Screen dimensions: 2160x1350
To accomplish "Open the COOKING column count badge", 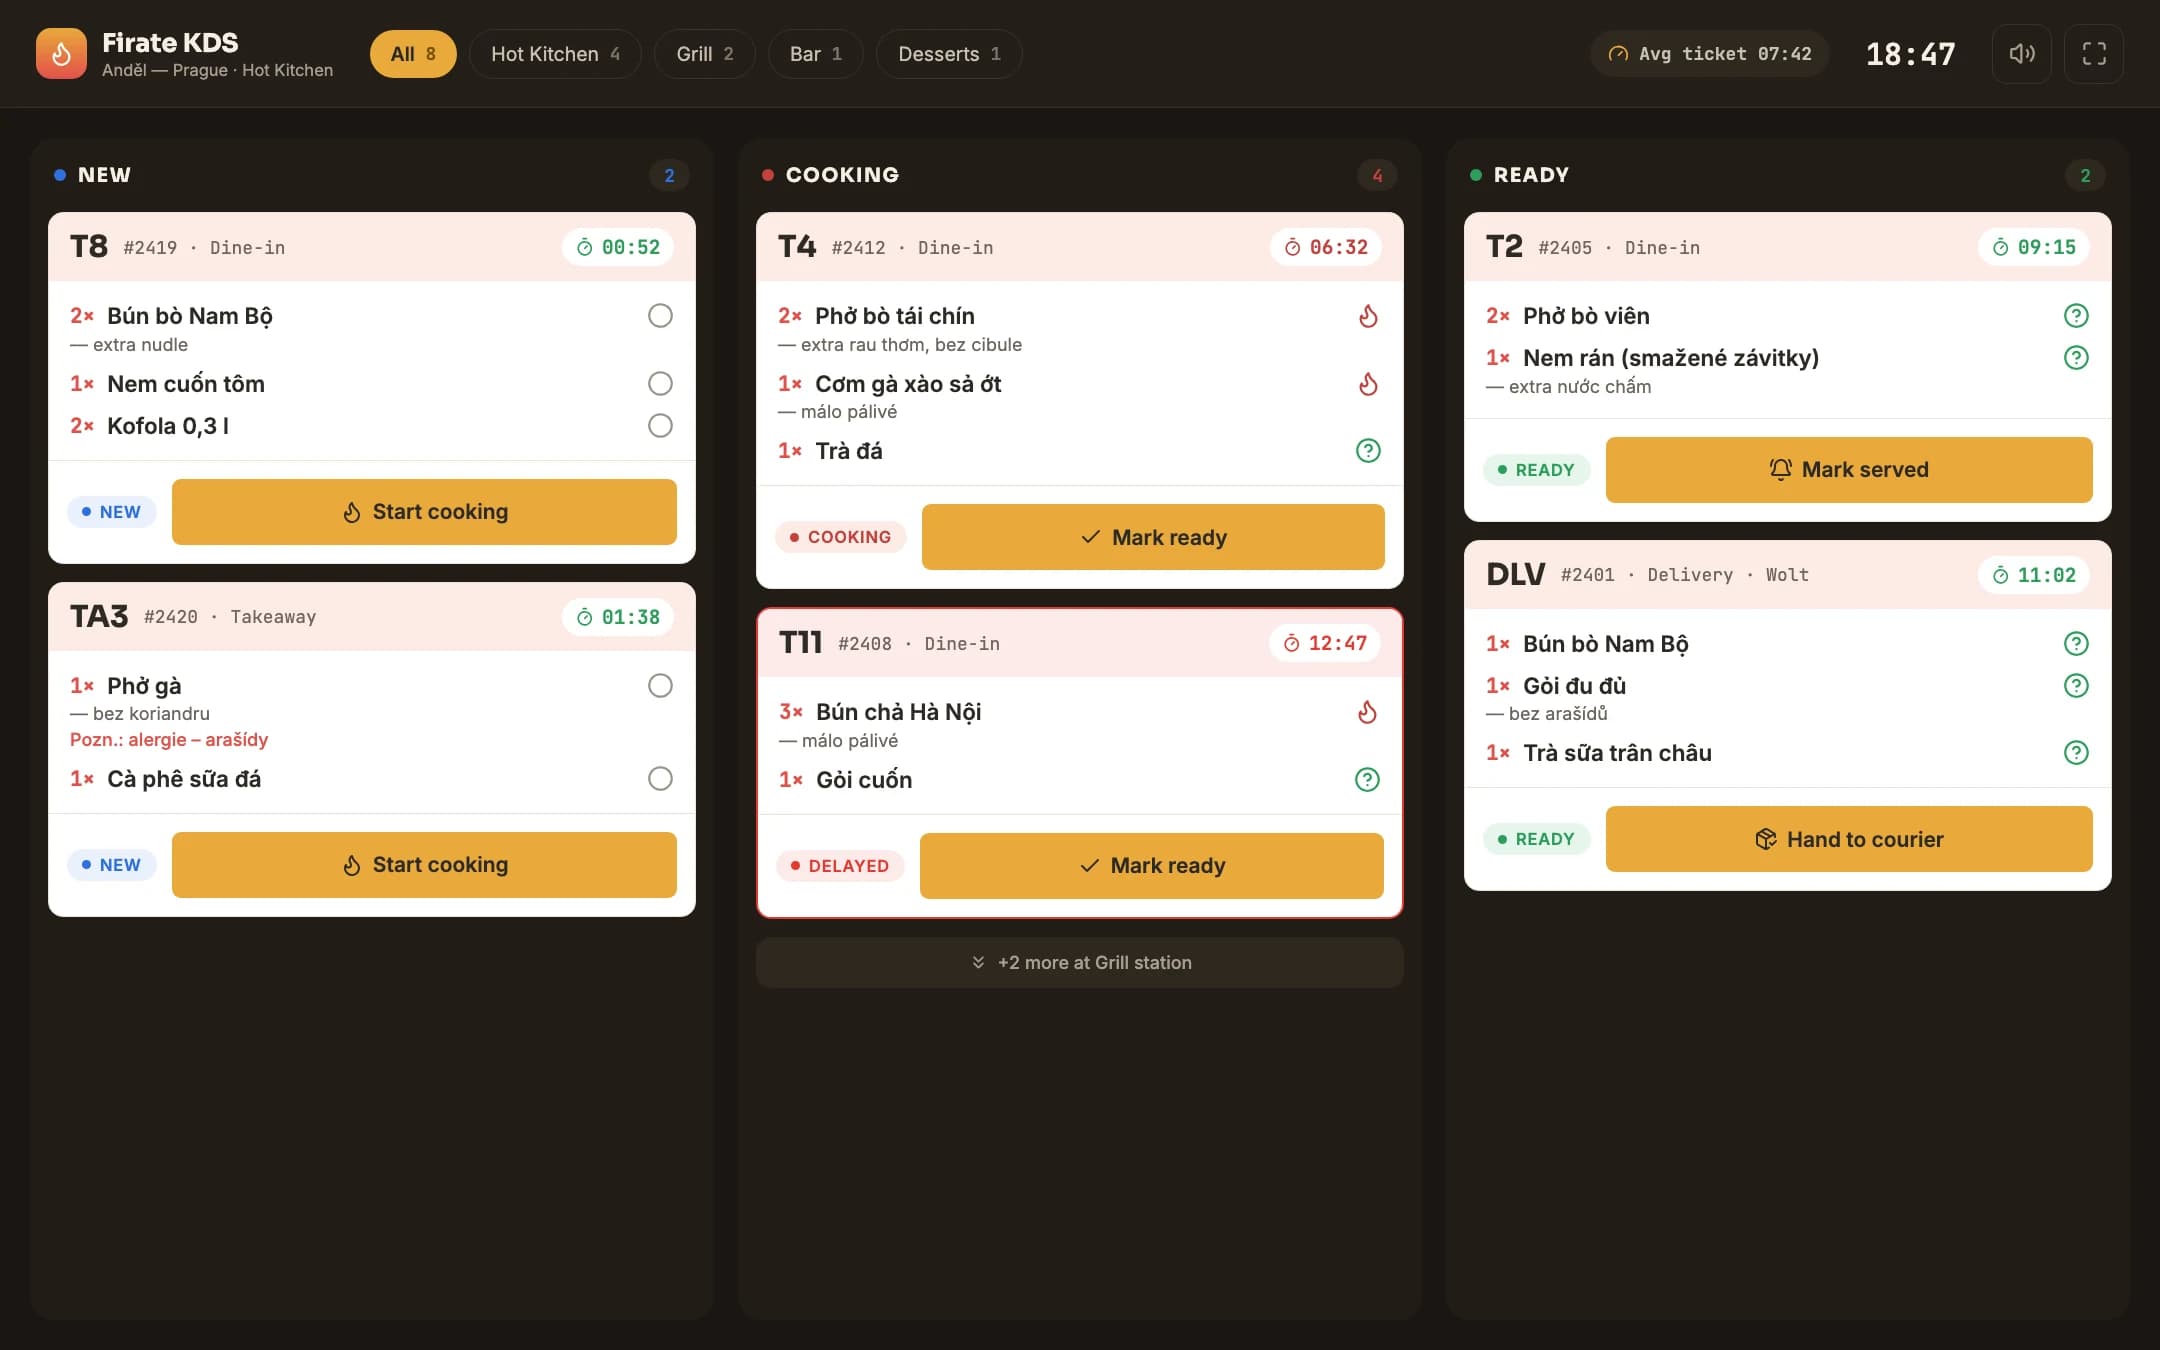I will [x=1377, y=175].
